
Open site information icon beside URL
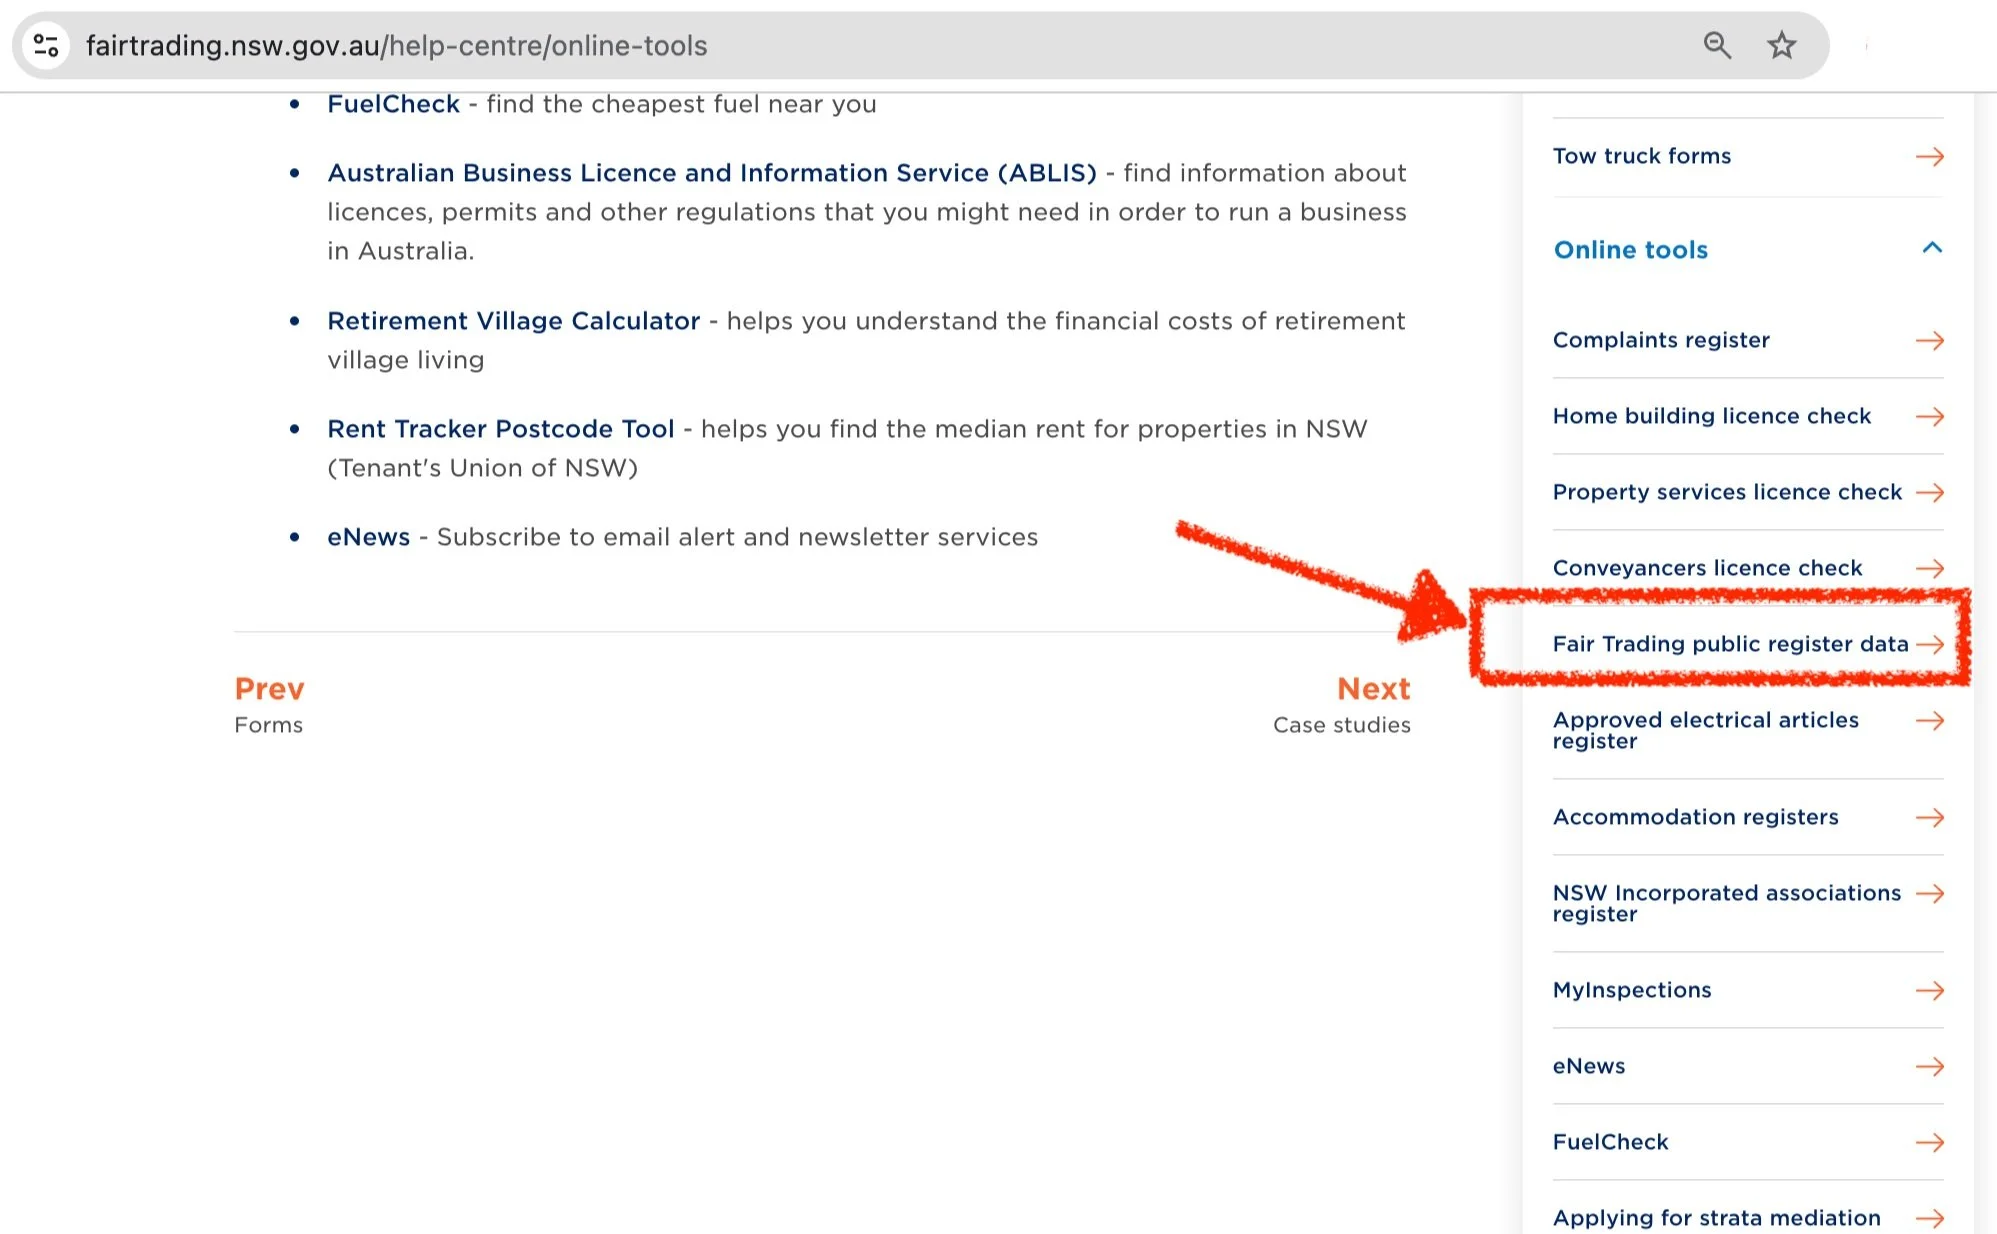[x=45, y=45]
